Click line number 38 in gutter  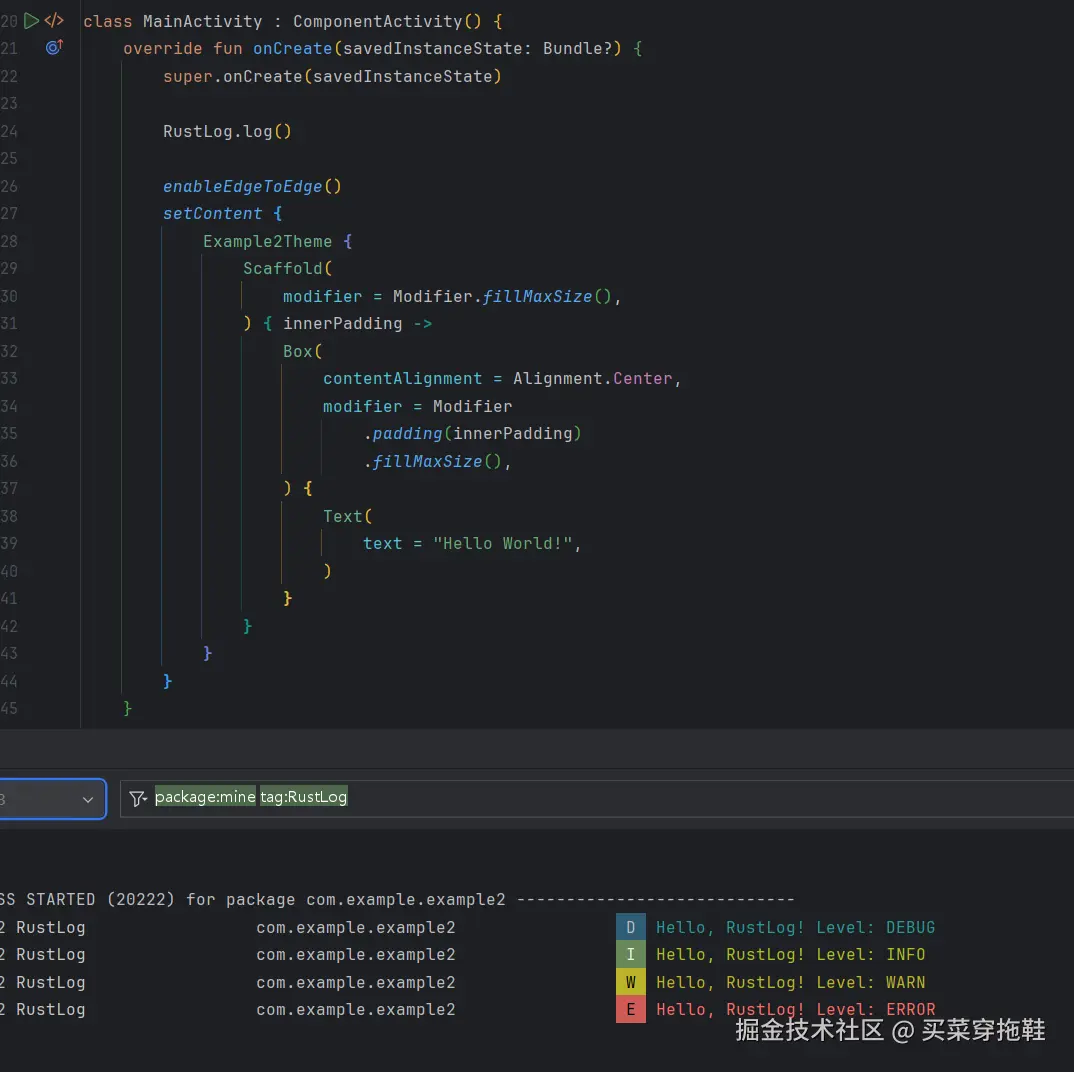(x=9, y=516)
